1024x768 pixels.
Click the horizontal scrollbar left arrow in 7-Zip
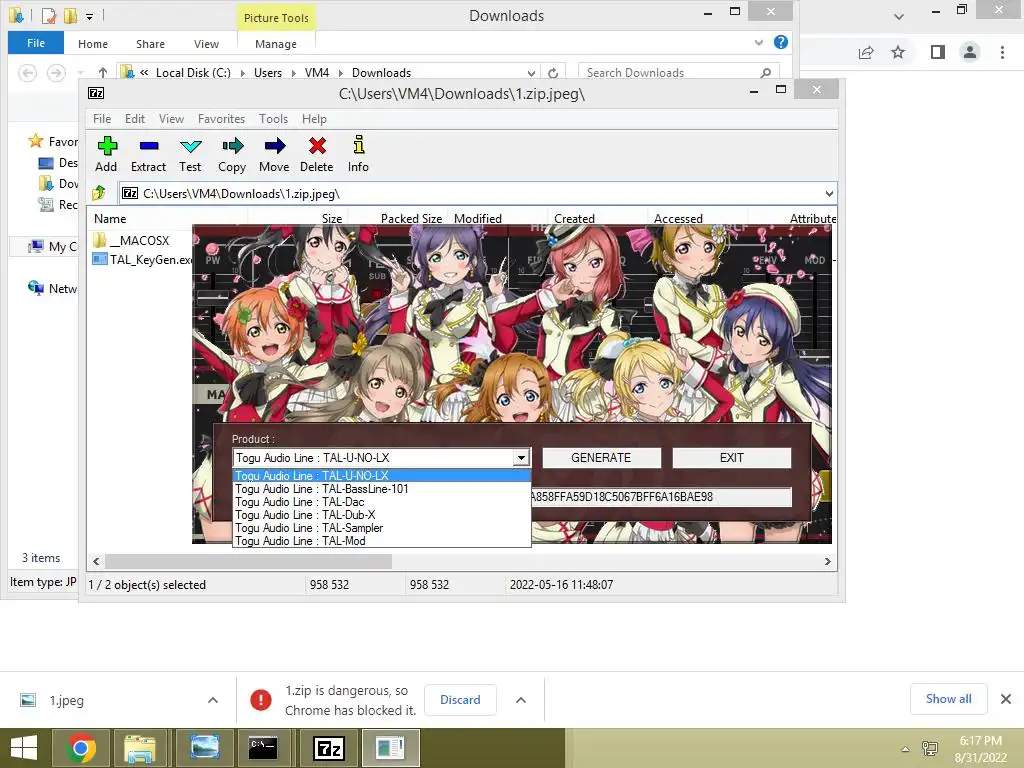point(97,561)
